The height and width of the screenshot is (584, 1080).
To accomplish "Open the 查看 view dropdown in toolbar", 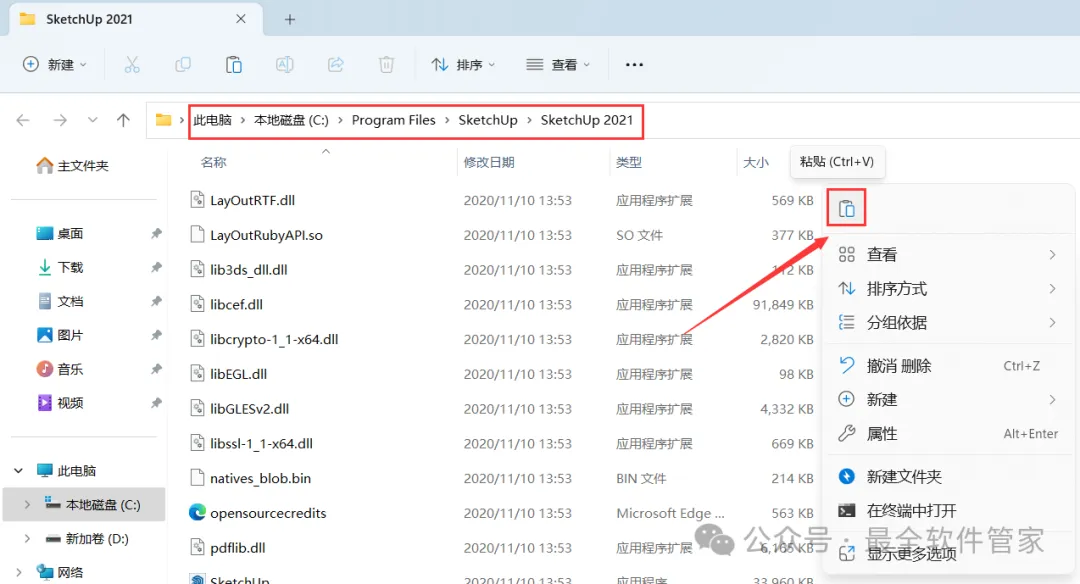I will click(x=558, y=65).
